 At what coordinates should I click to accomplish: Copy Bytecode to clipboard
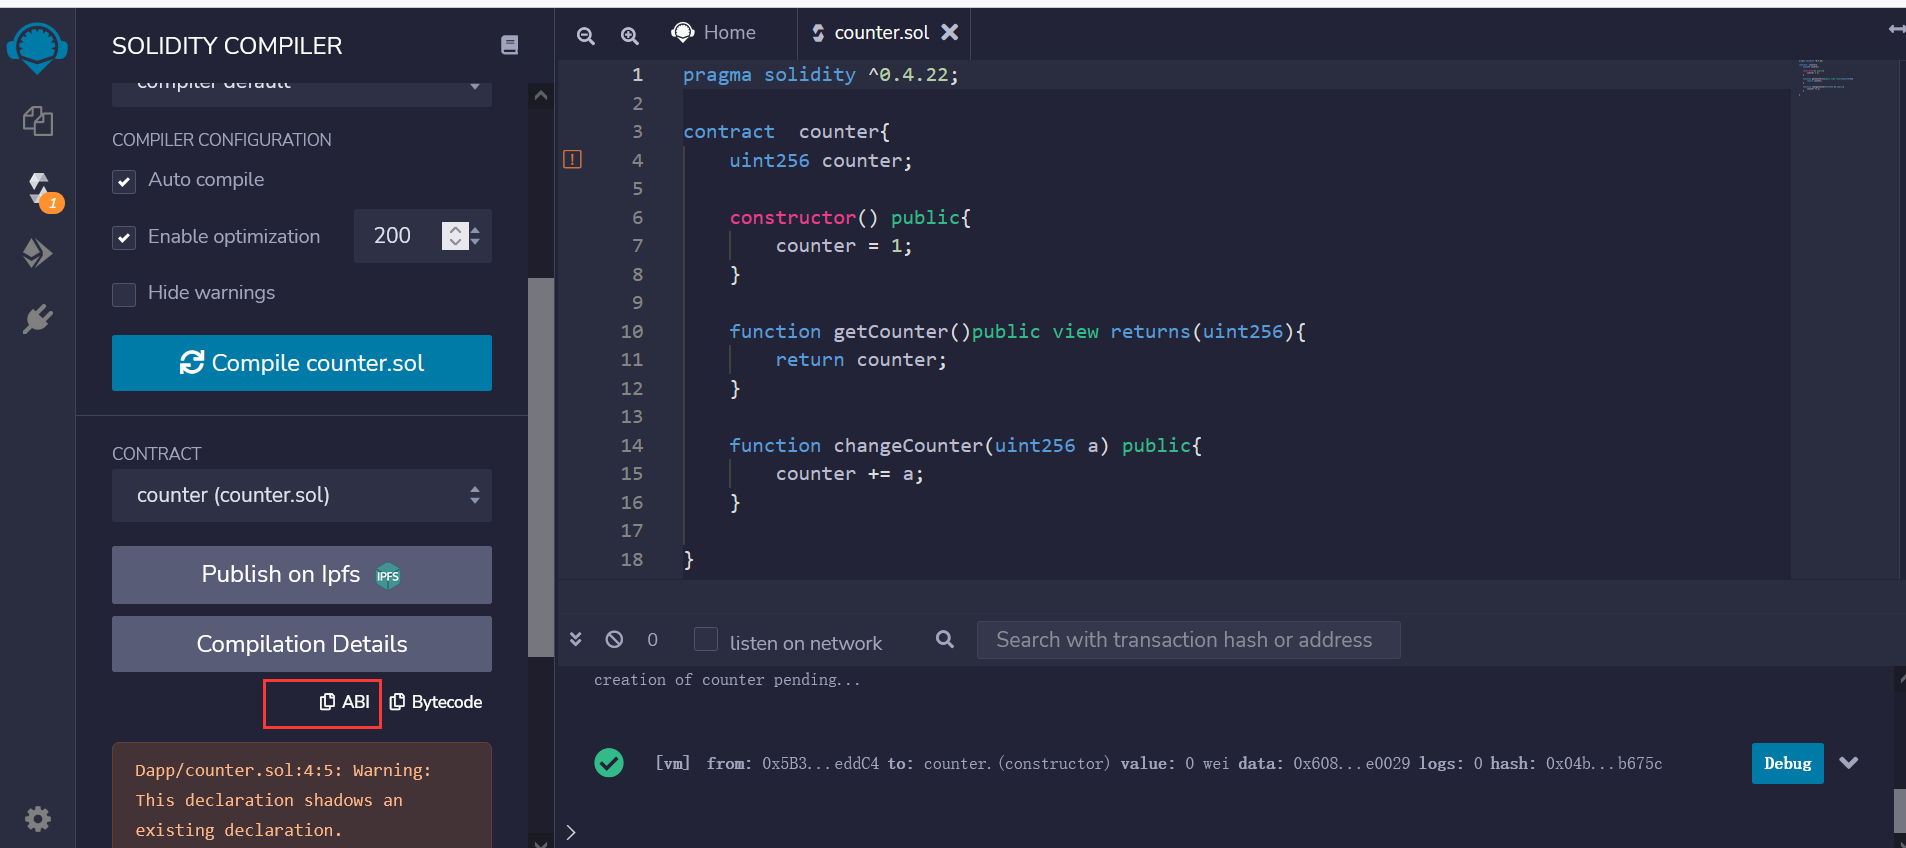[436, 702]
